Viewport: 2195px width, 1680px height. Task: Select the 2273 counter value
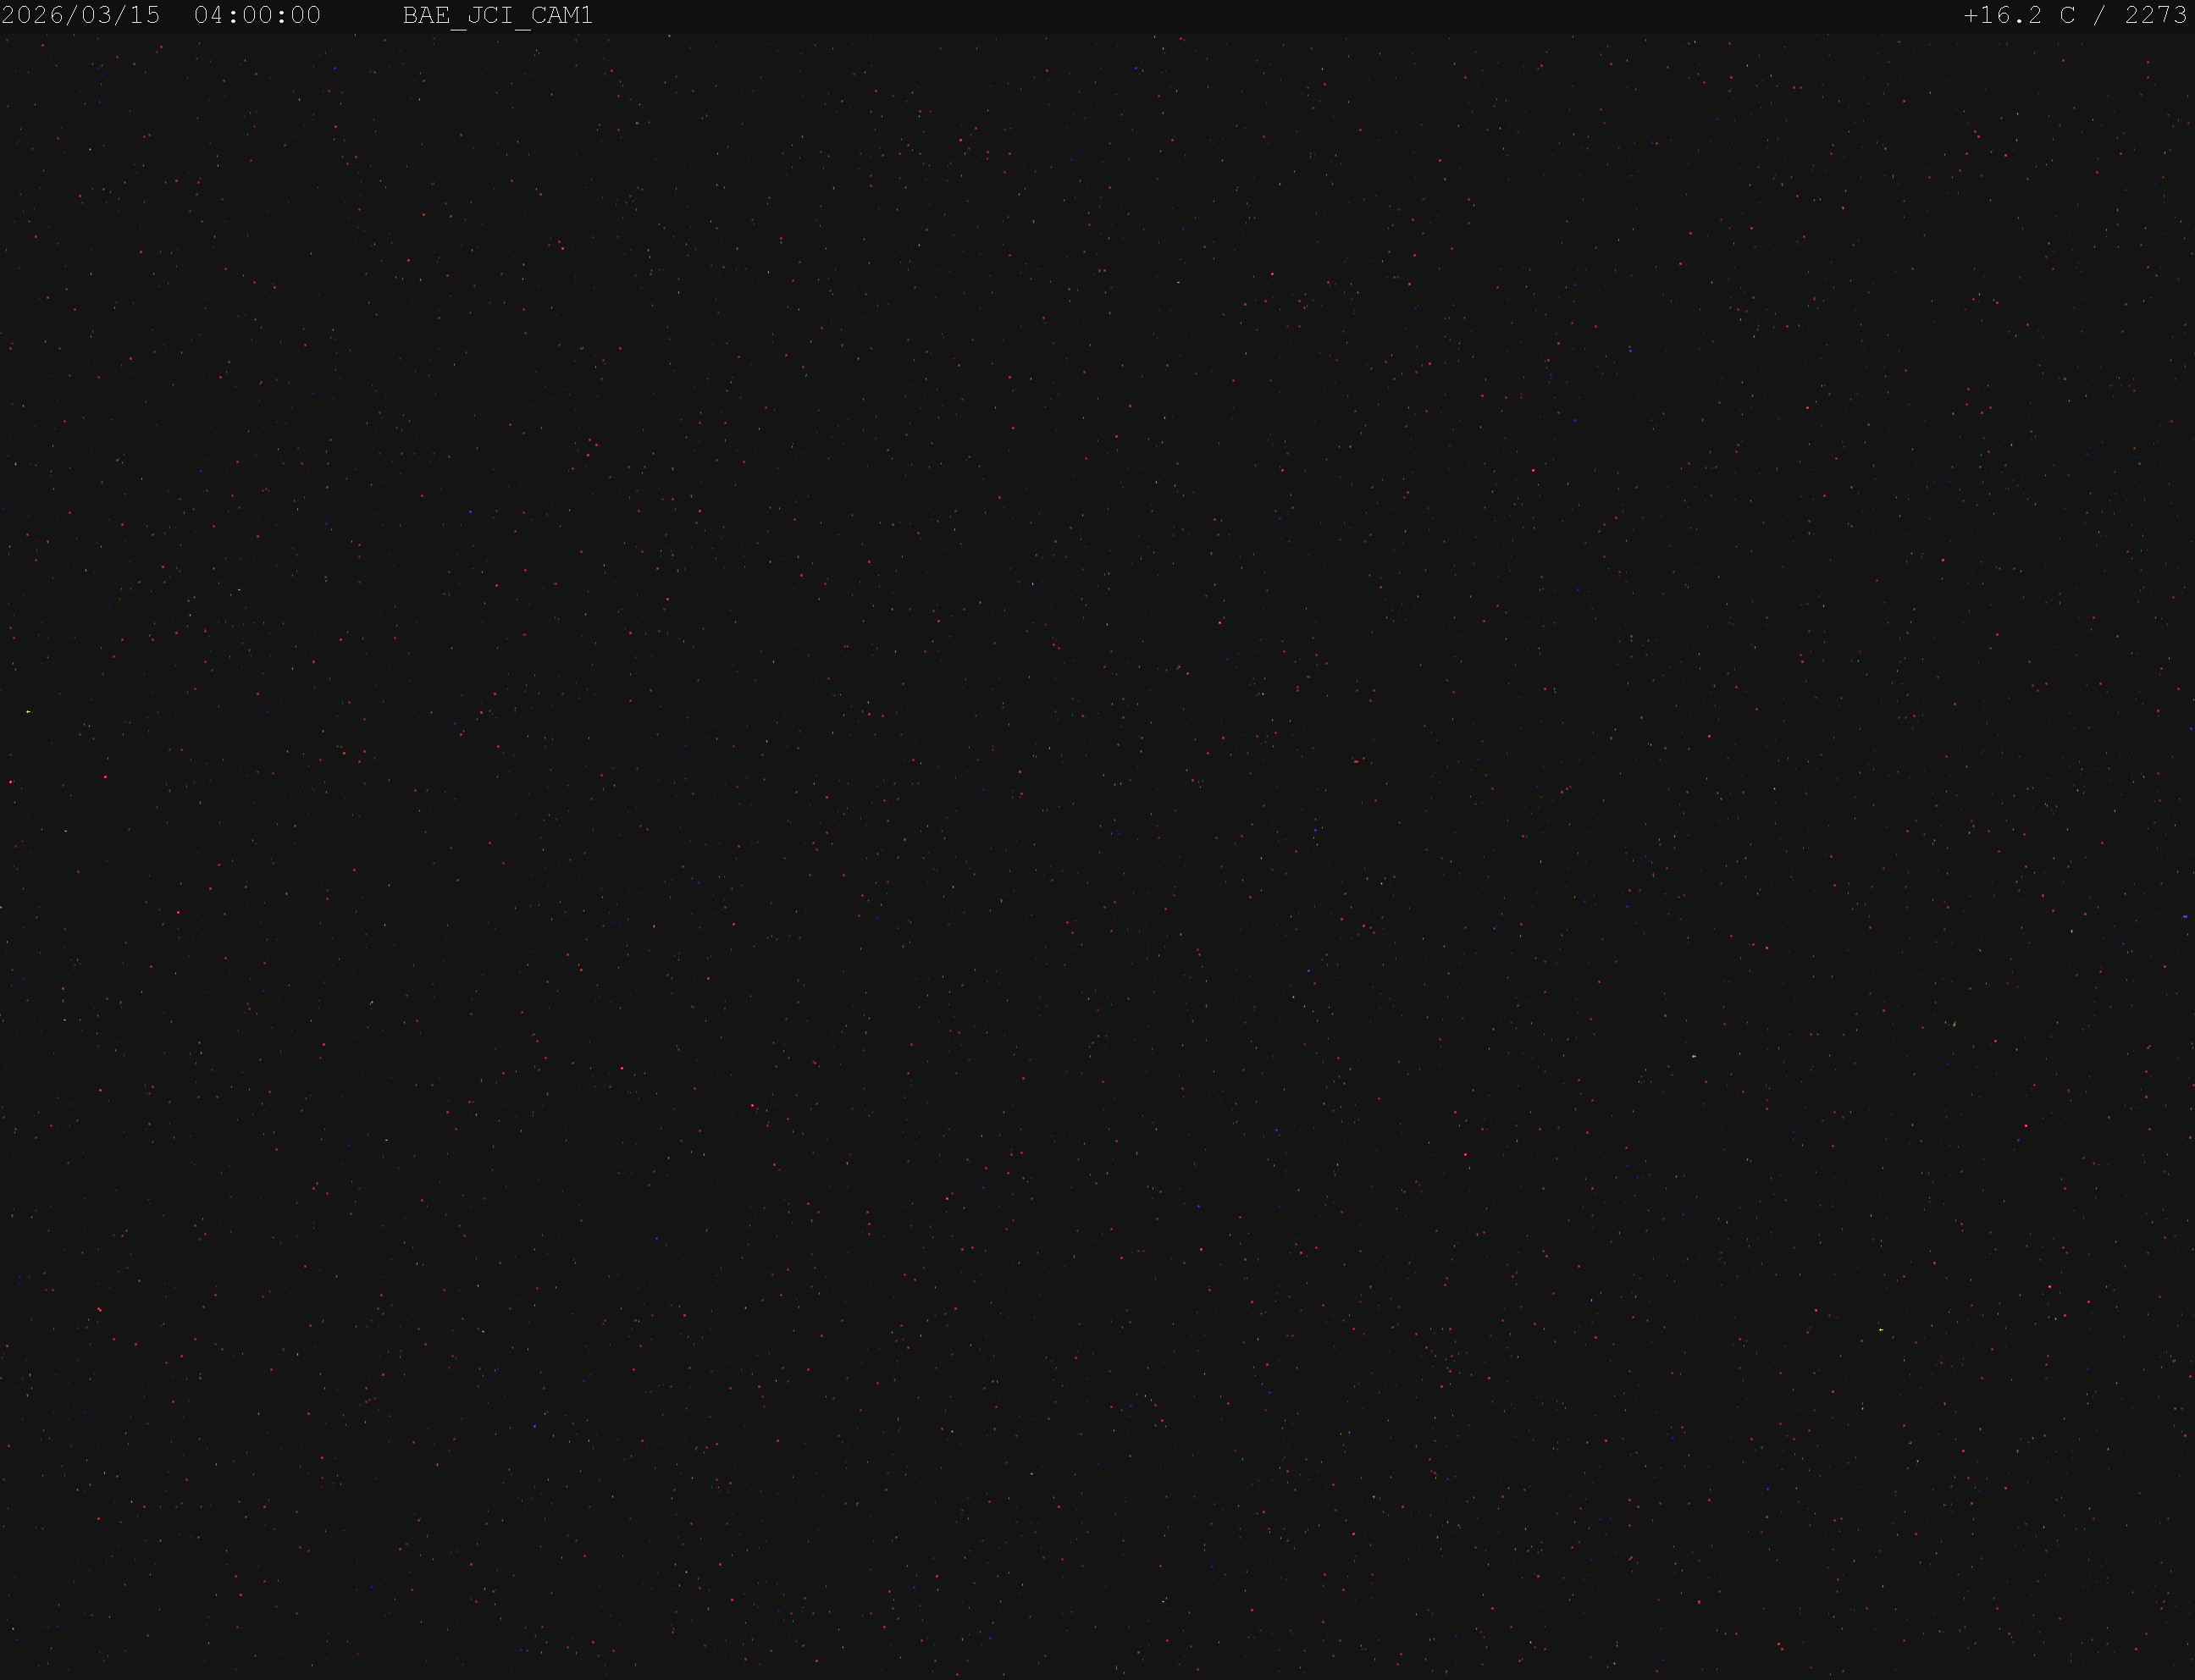click(x=2155, y=15)
